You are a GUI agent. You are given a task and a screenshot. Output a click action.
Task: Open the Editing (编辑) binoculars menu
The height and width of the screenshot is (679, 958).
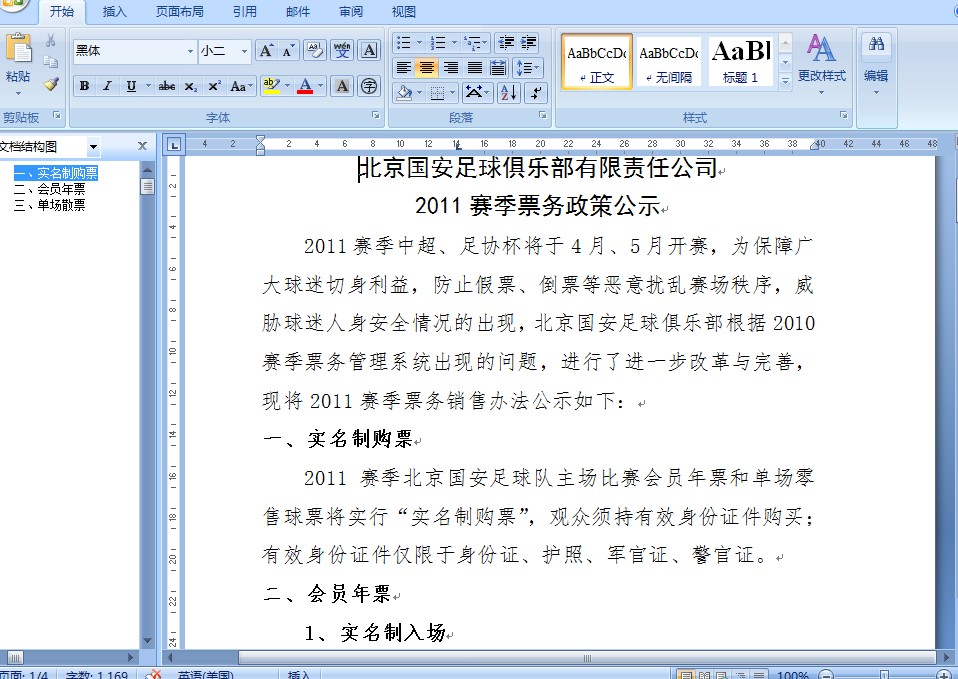click(876, 64)
